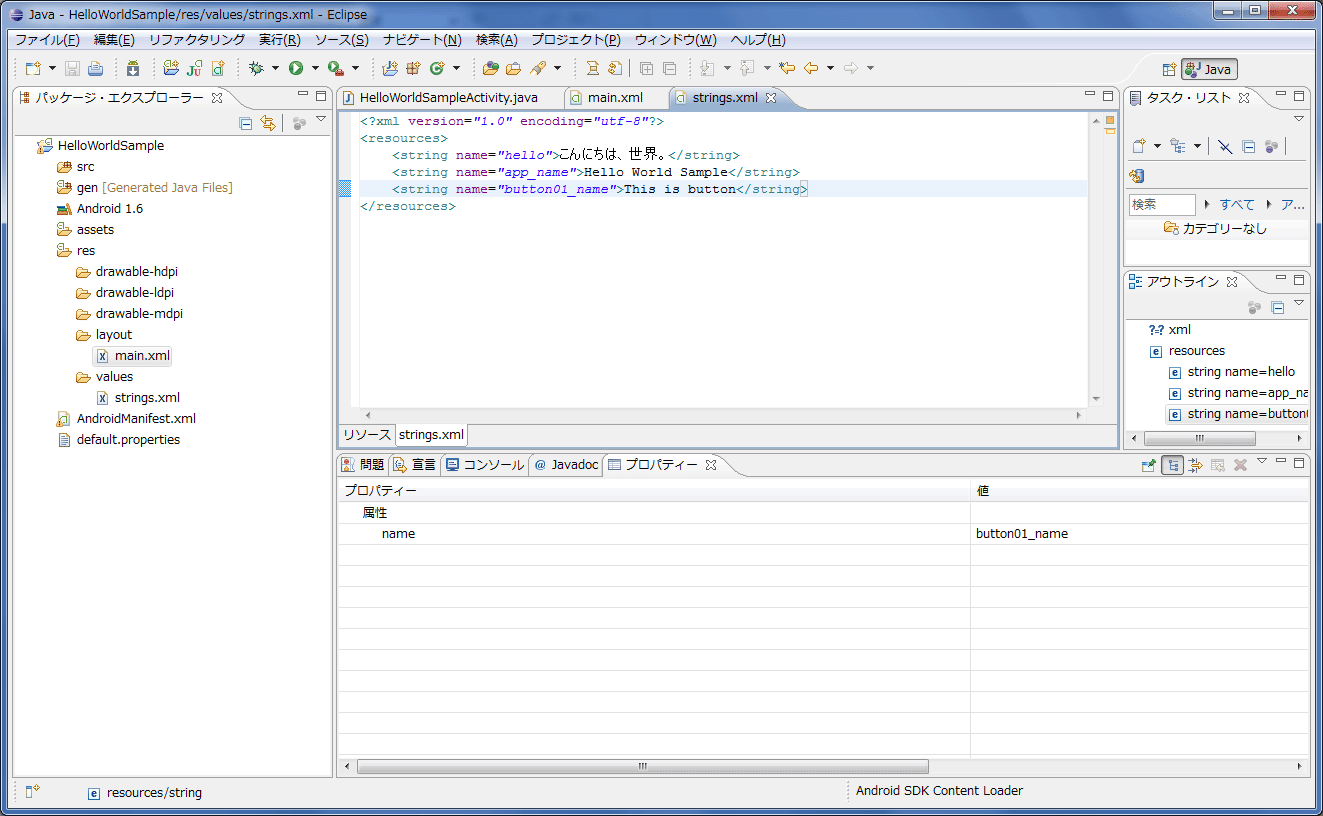The width and height of the screenshot is (1323, 816).
Task: Select gen Generated Java Files folder
Action: (154, 188)
